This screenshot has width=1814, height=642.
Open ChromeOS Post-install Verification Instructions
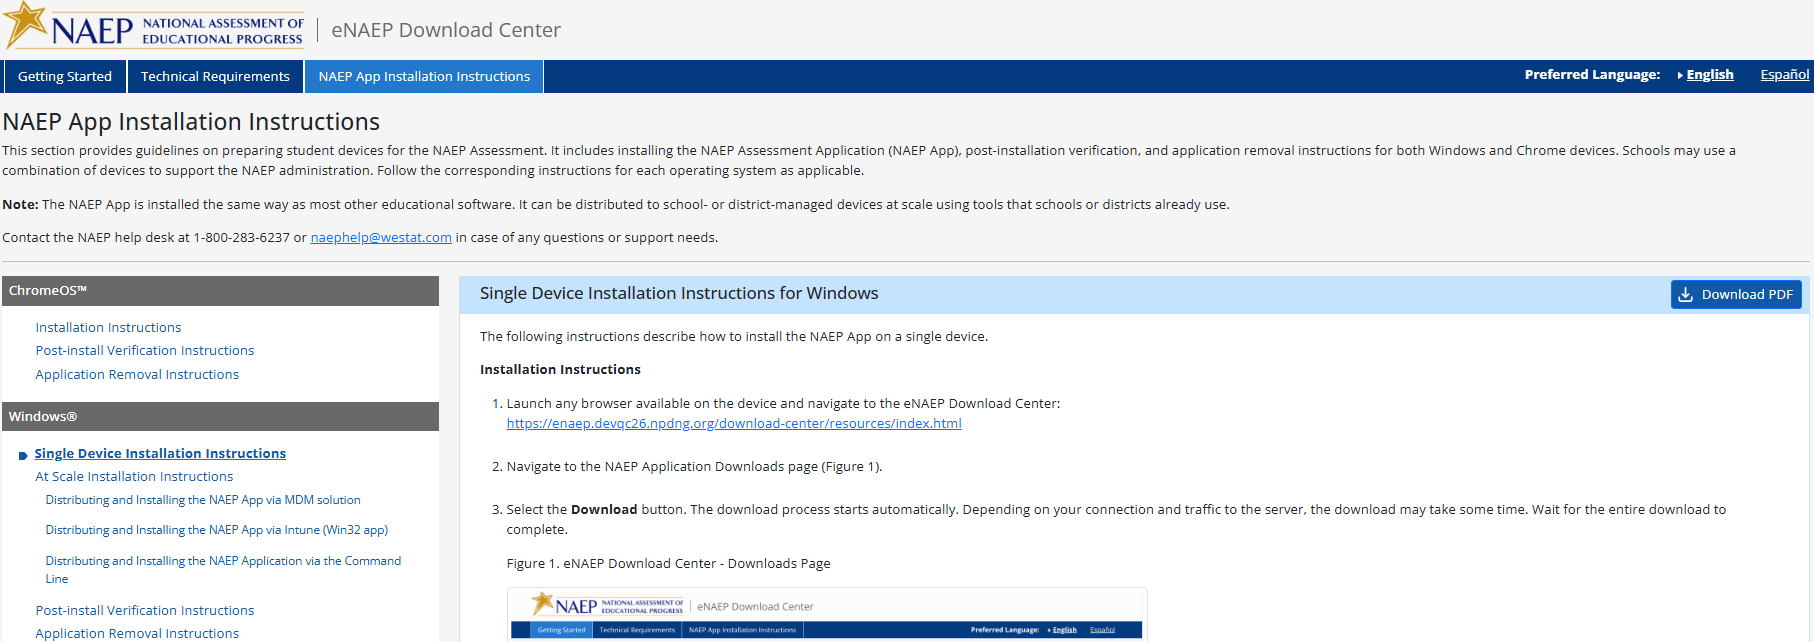[x=145, y=351]
